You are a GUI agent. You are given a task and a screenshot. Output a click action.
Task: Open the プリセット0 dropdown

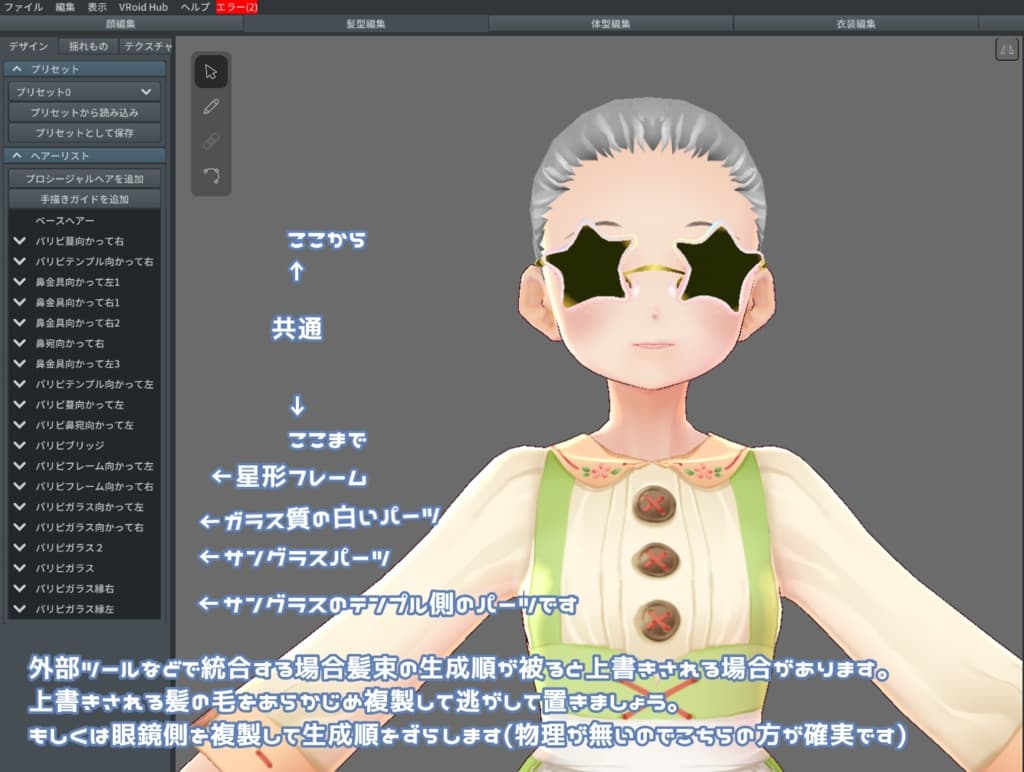tap(83, 90)
